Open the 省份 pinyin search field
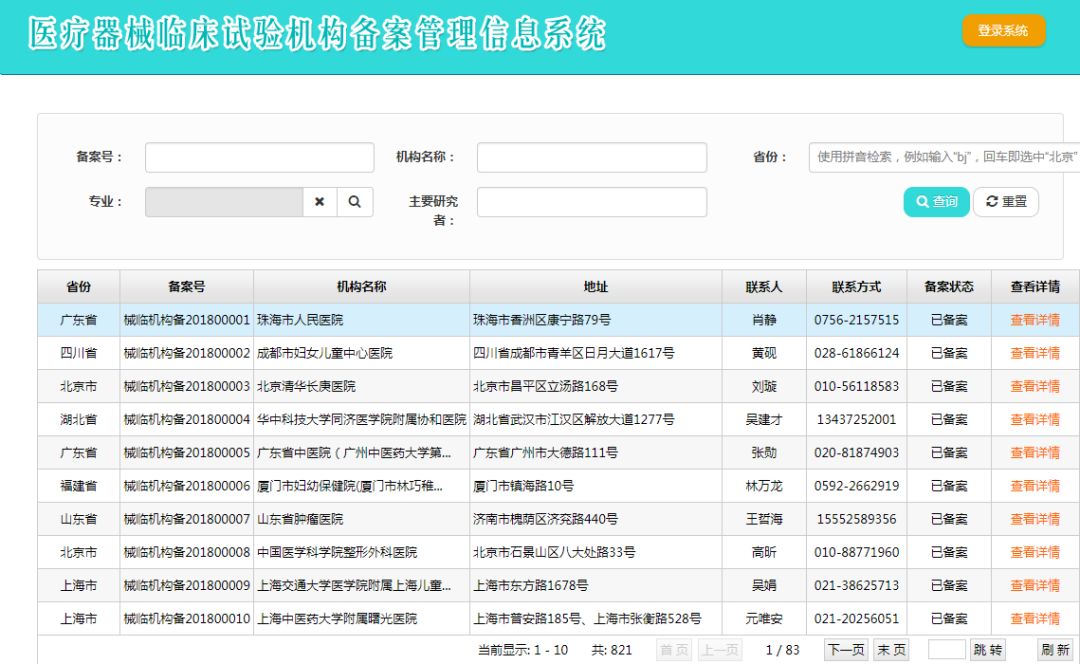The height and width of the screenshot is (664, 1080). point(944,157)
